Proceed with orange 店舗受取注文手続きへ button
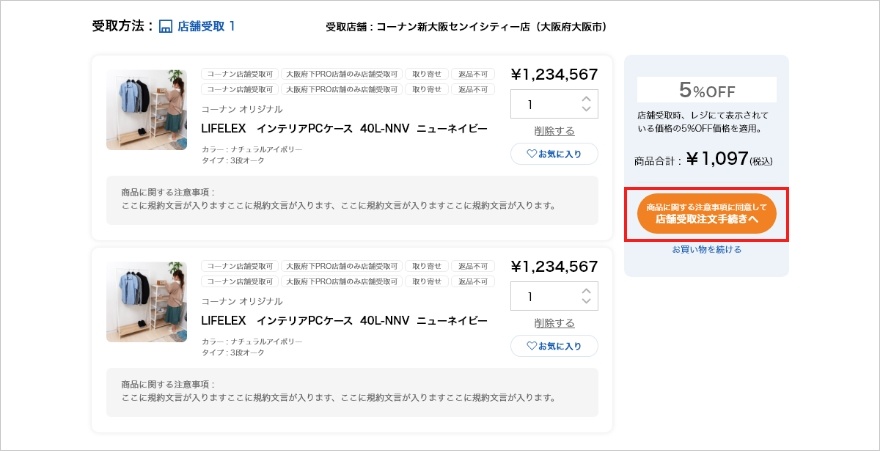Screen dimensions: 880x451 (x=707, y=214)
